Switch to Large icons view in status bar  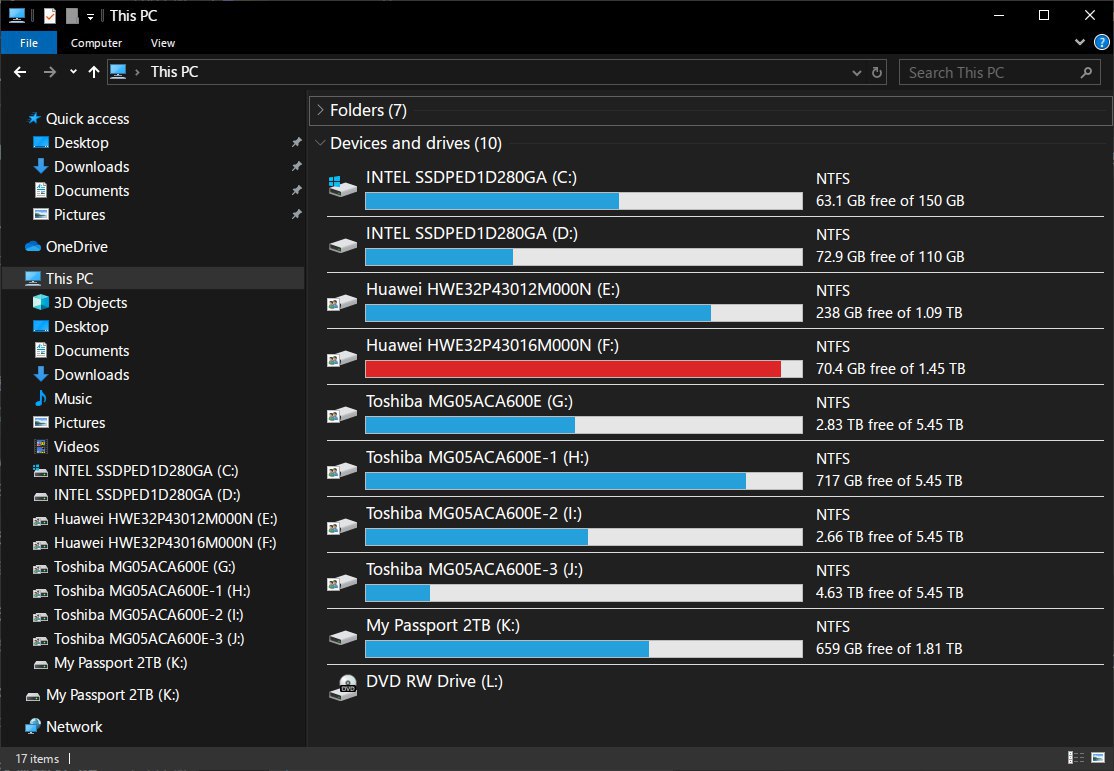(1098, 757)
